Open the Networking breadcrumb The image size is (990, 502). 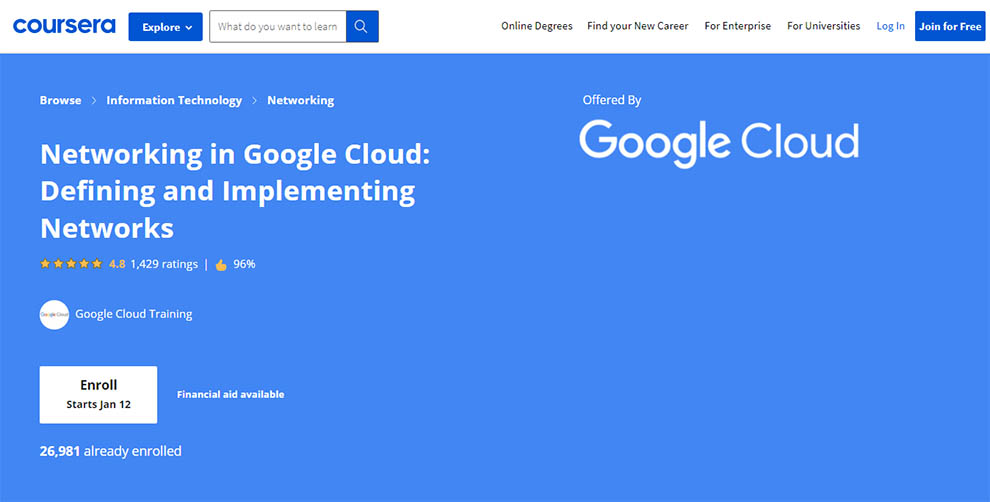[x=301, y=100]
